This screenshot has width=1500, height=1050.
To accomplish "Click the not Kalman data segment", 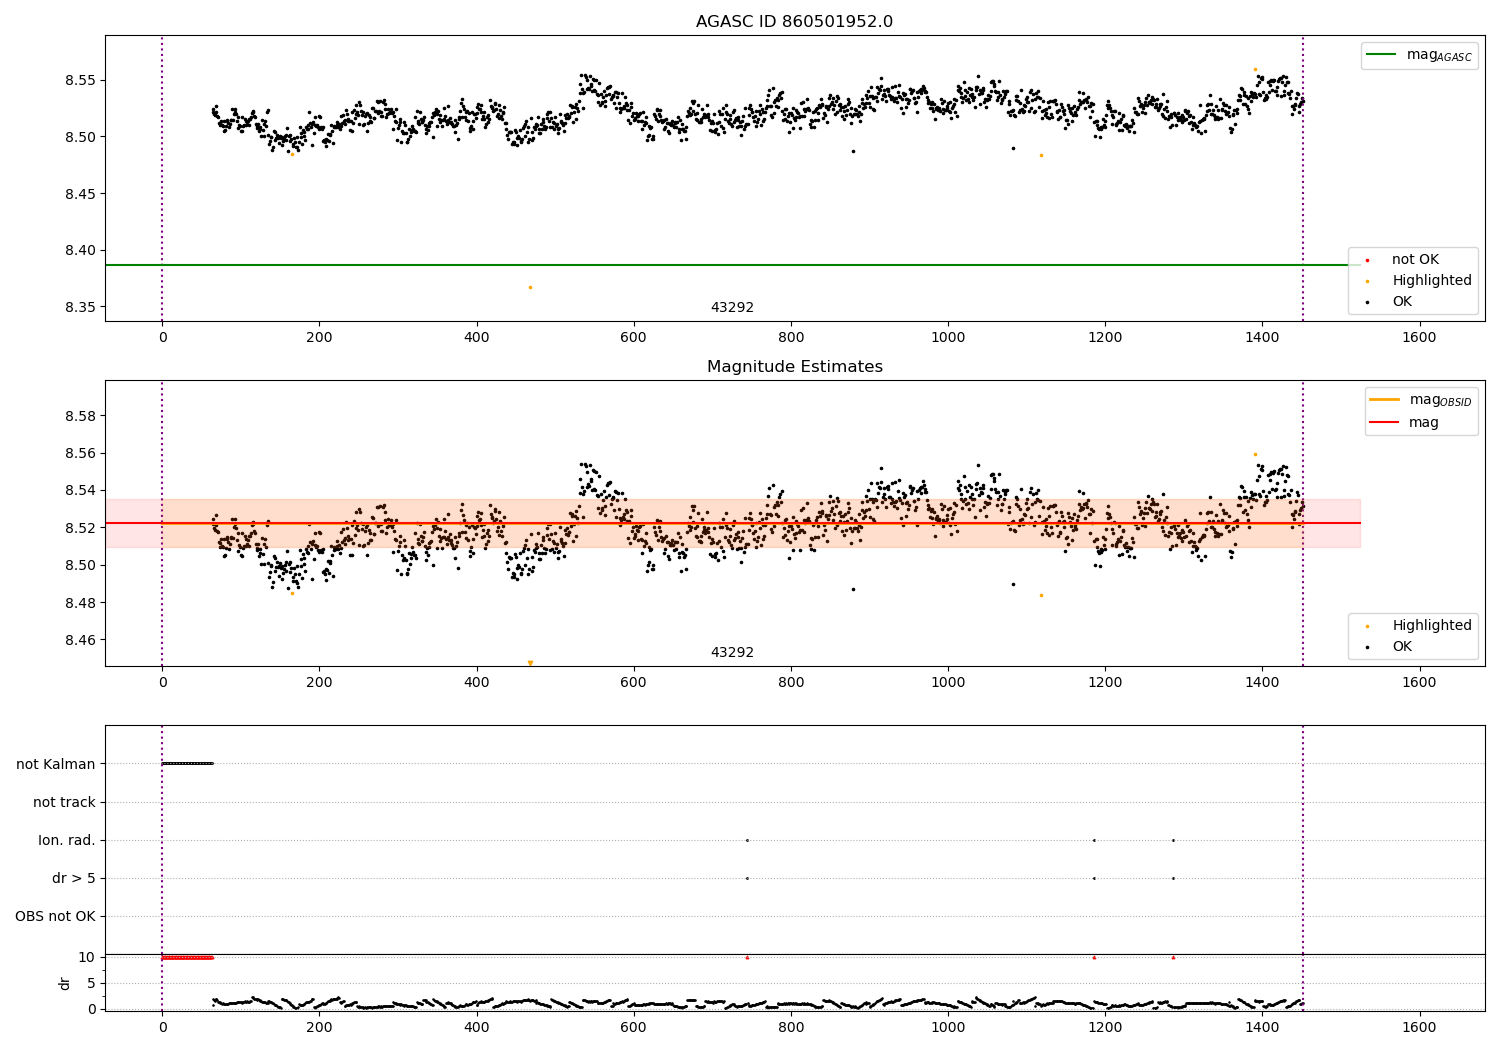I will coord(187,764).
